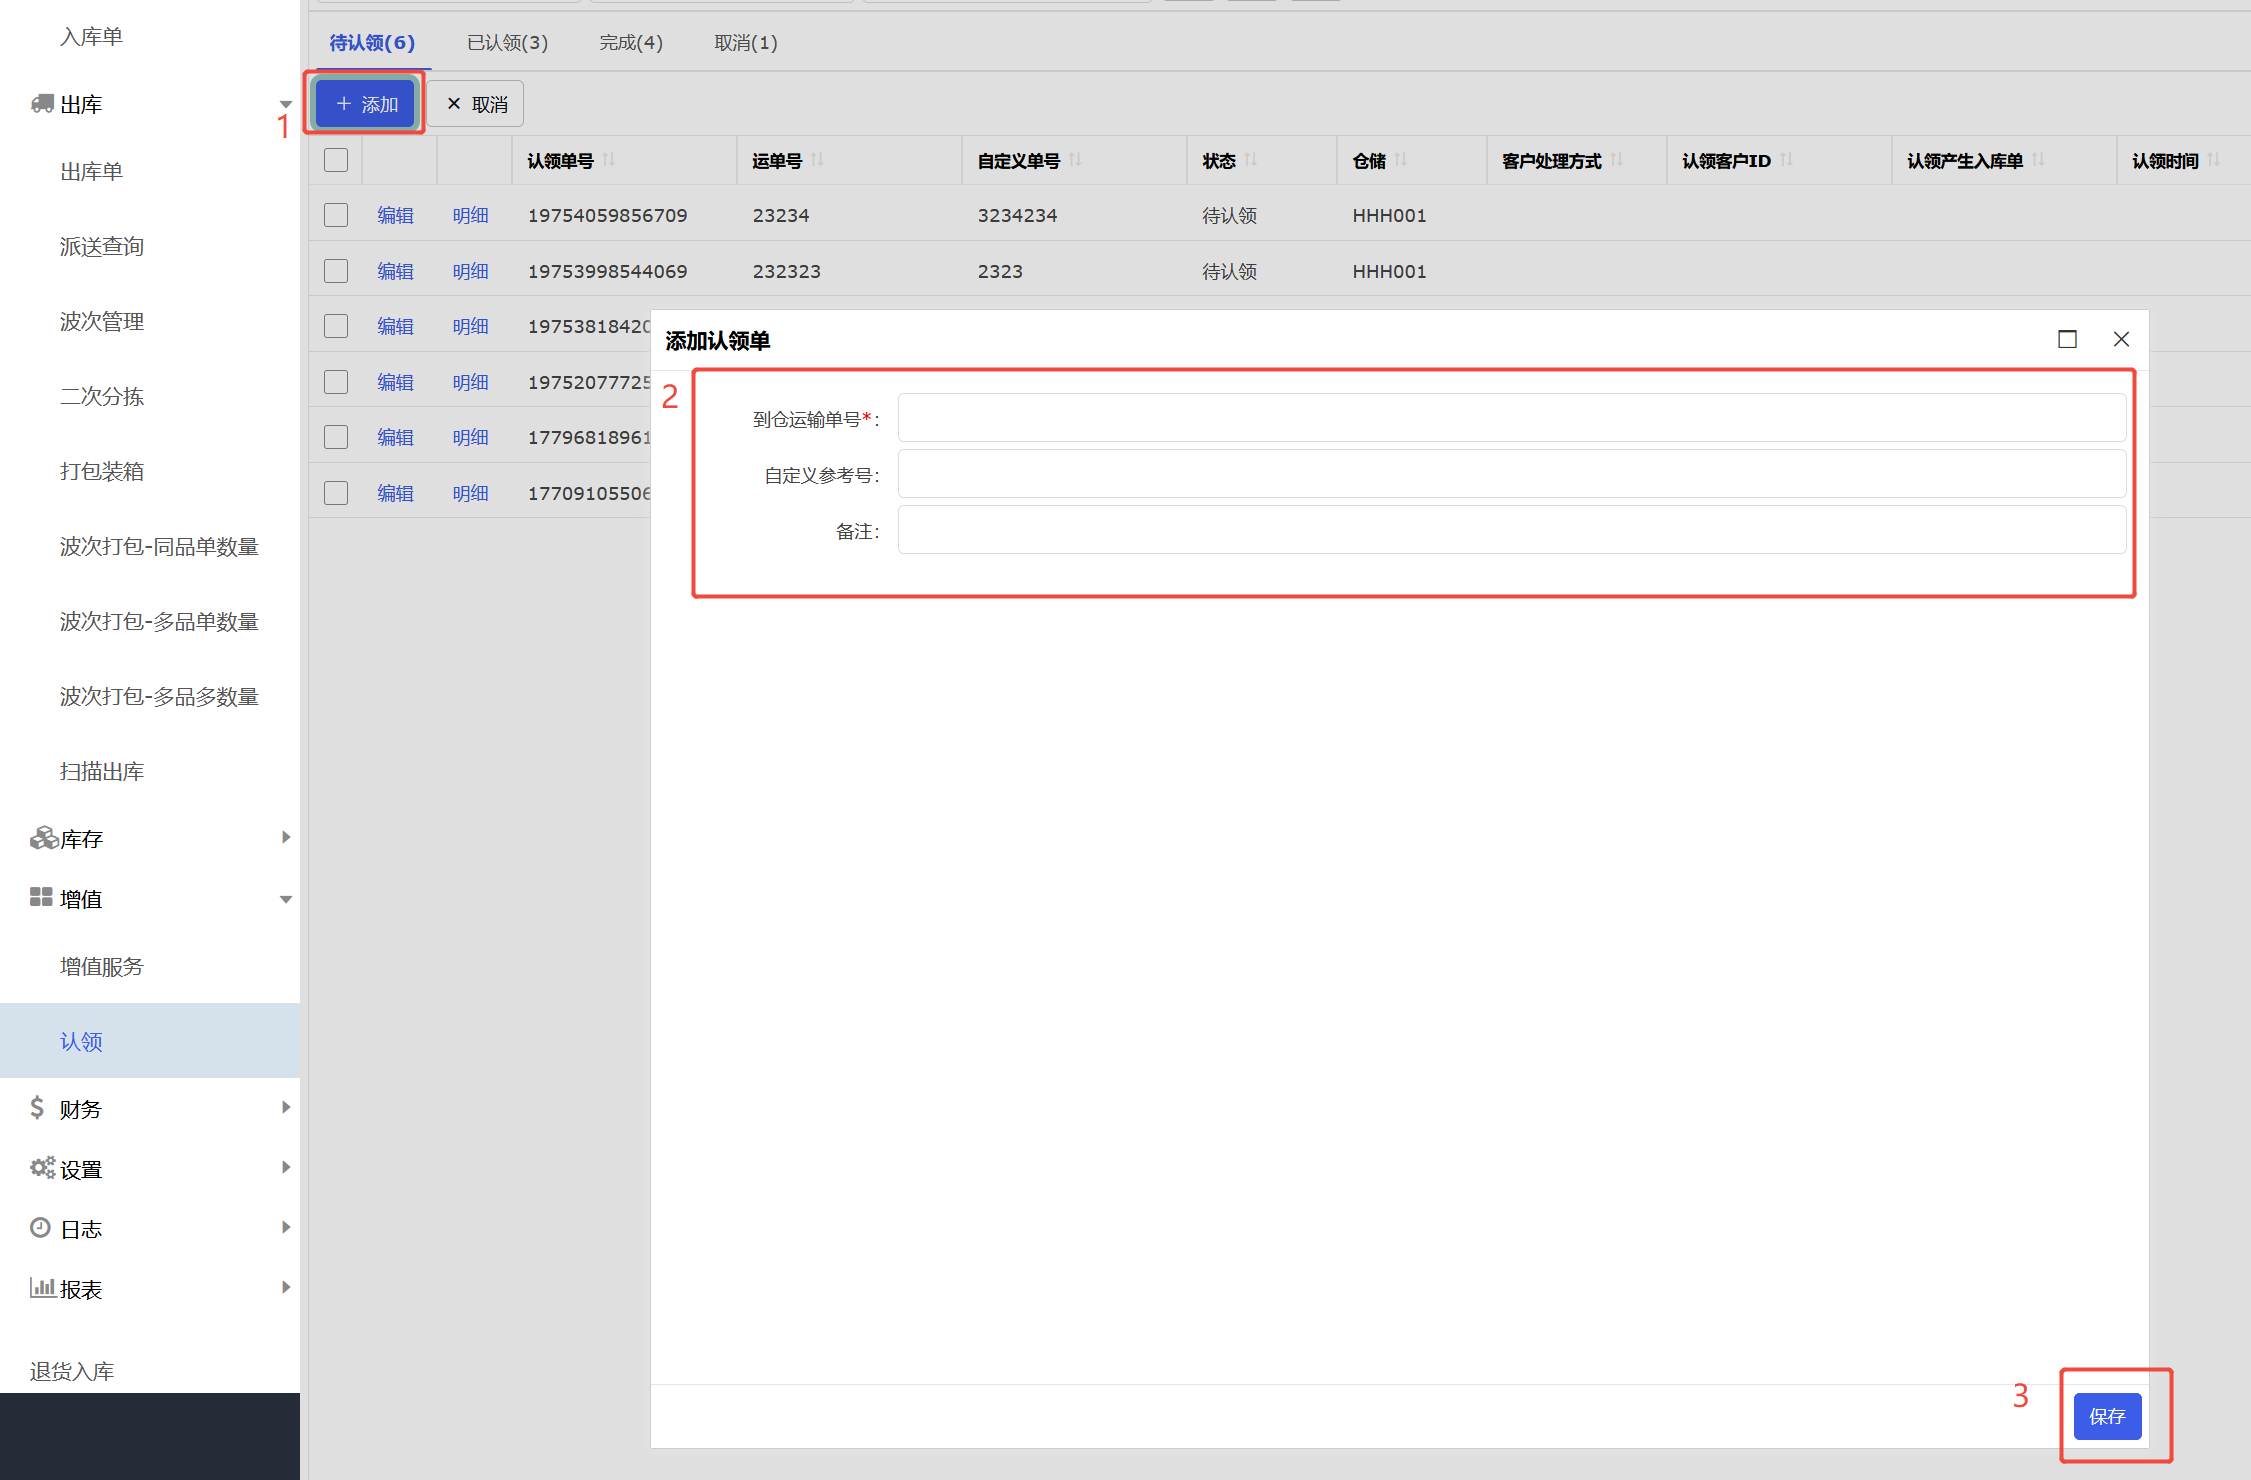Click the 日志 clock icon
Image resolution: width=2251 pixels, height=1480 pixels.
coord(40,1227)
